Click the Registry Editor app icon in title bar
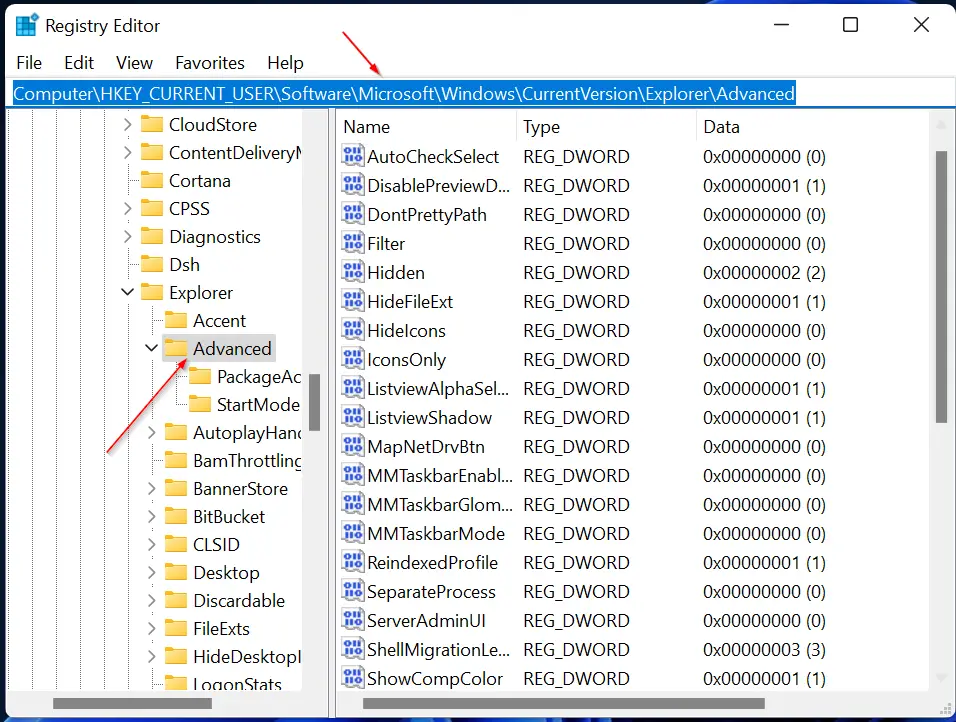The width and height of the screenshot is (956, 722). pyautogui.click(x=26, y=26)
